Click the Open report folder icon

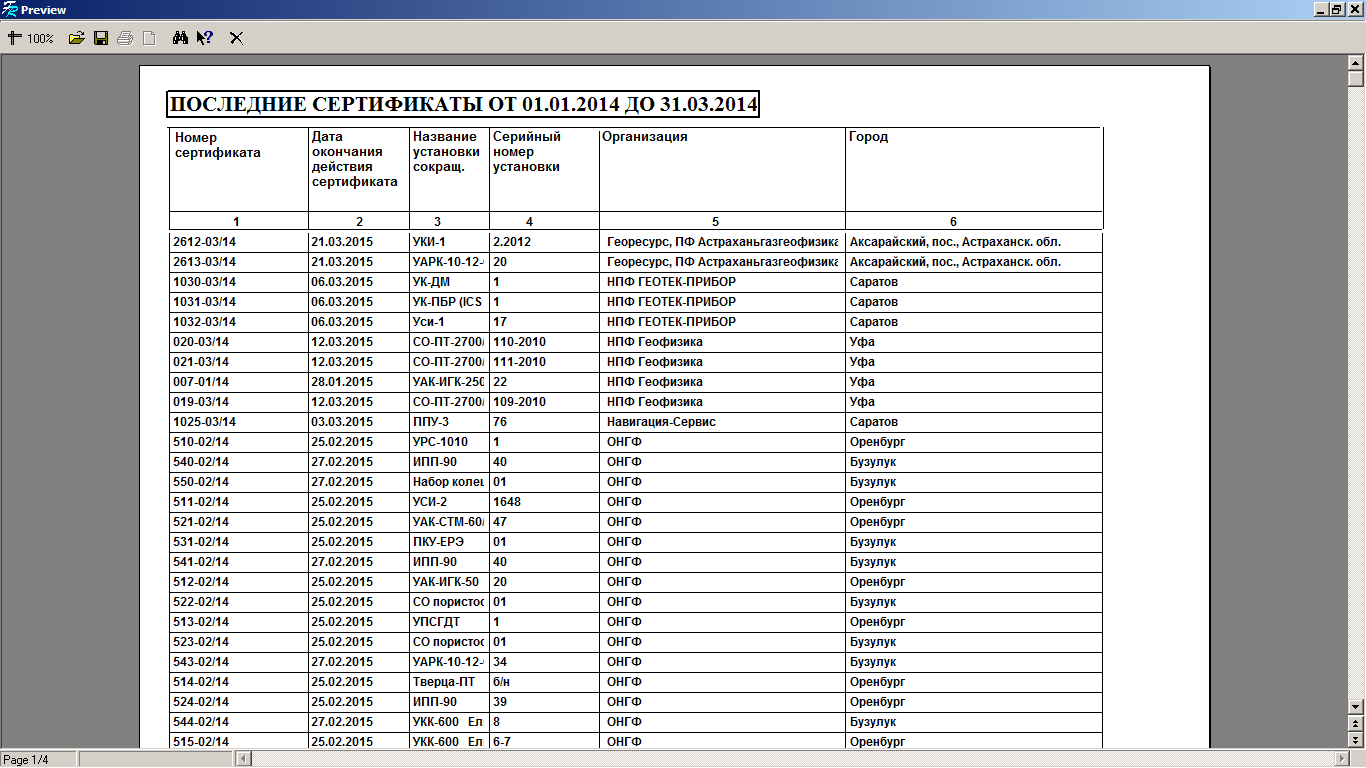[76, 38]
